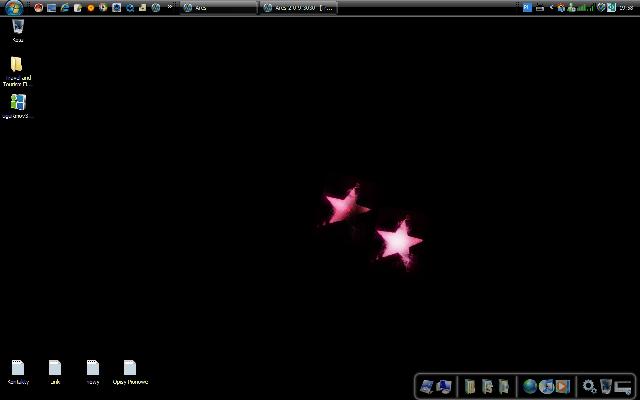Open the recycle bin icon in dock
Screen dimensions: 640x400
606,386
